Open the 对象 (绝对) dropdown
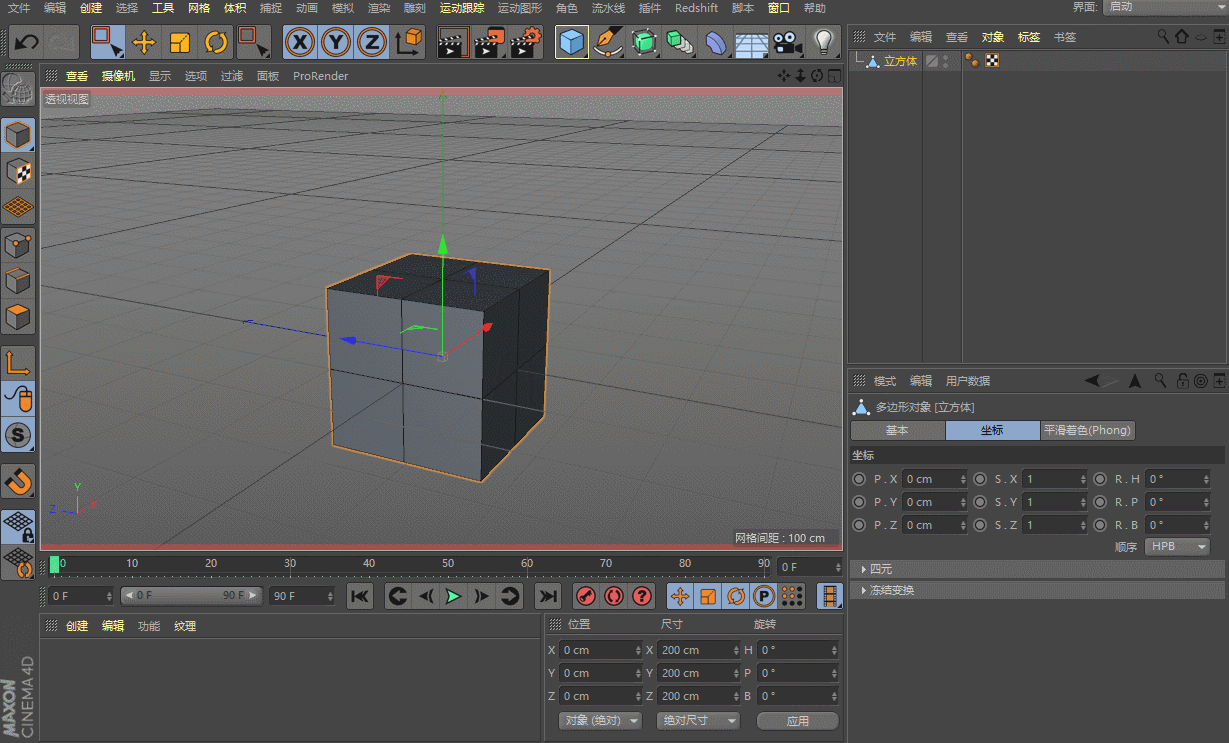The image size is (1229, 743). [600, 721]
